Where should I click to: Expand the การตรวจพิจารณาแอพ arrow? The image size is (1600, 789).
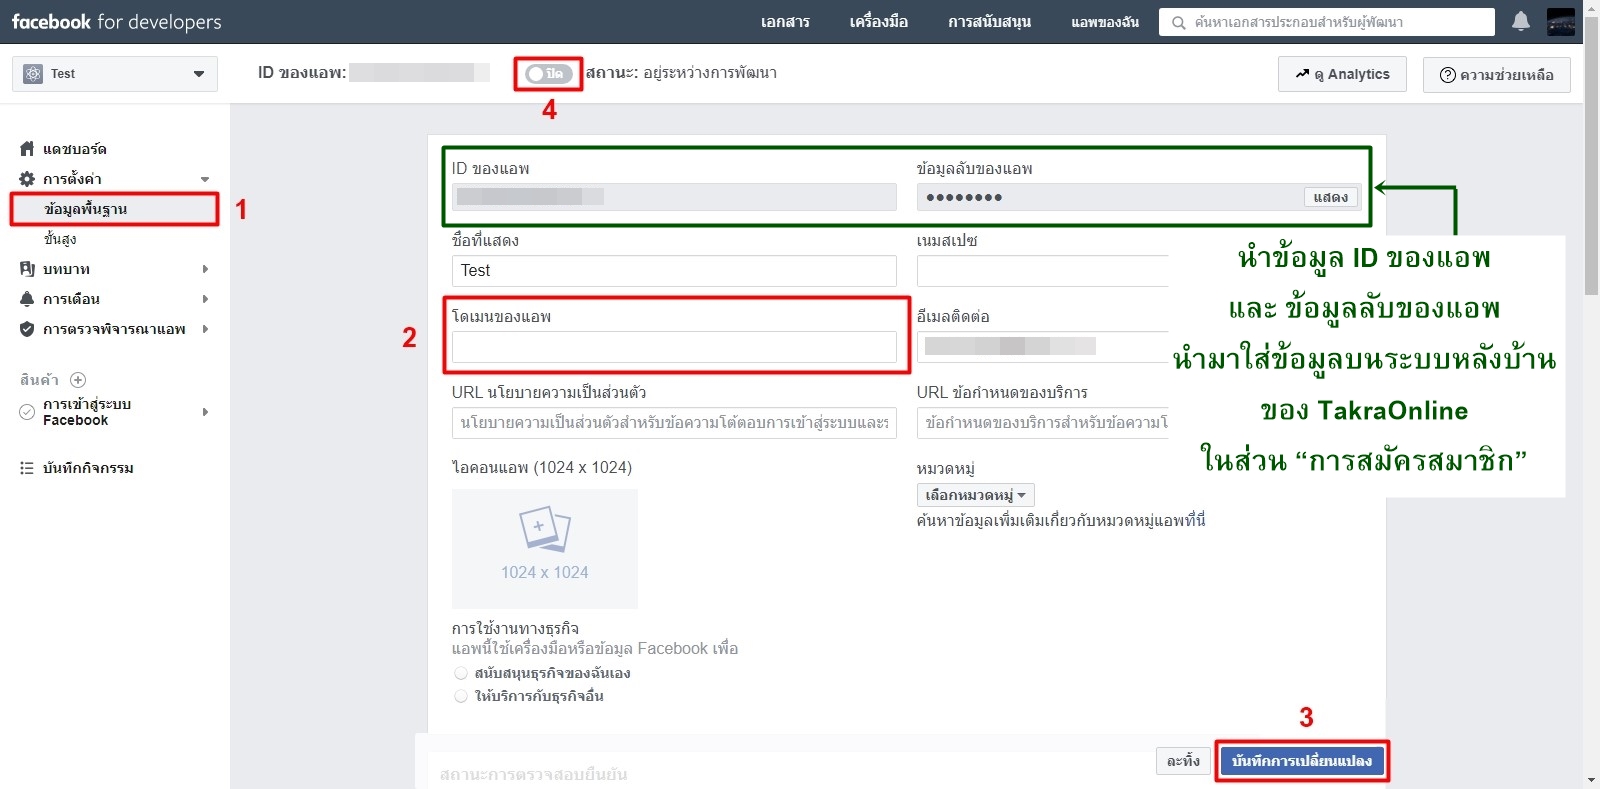click(x=205, y=329)
